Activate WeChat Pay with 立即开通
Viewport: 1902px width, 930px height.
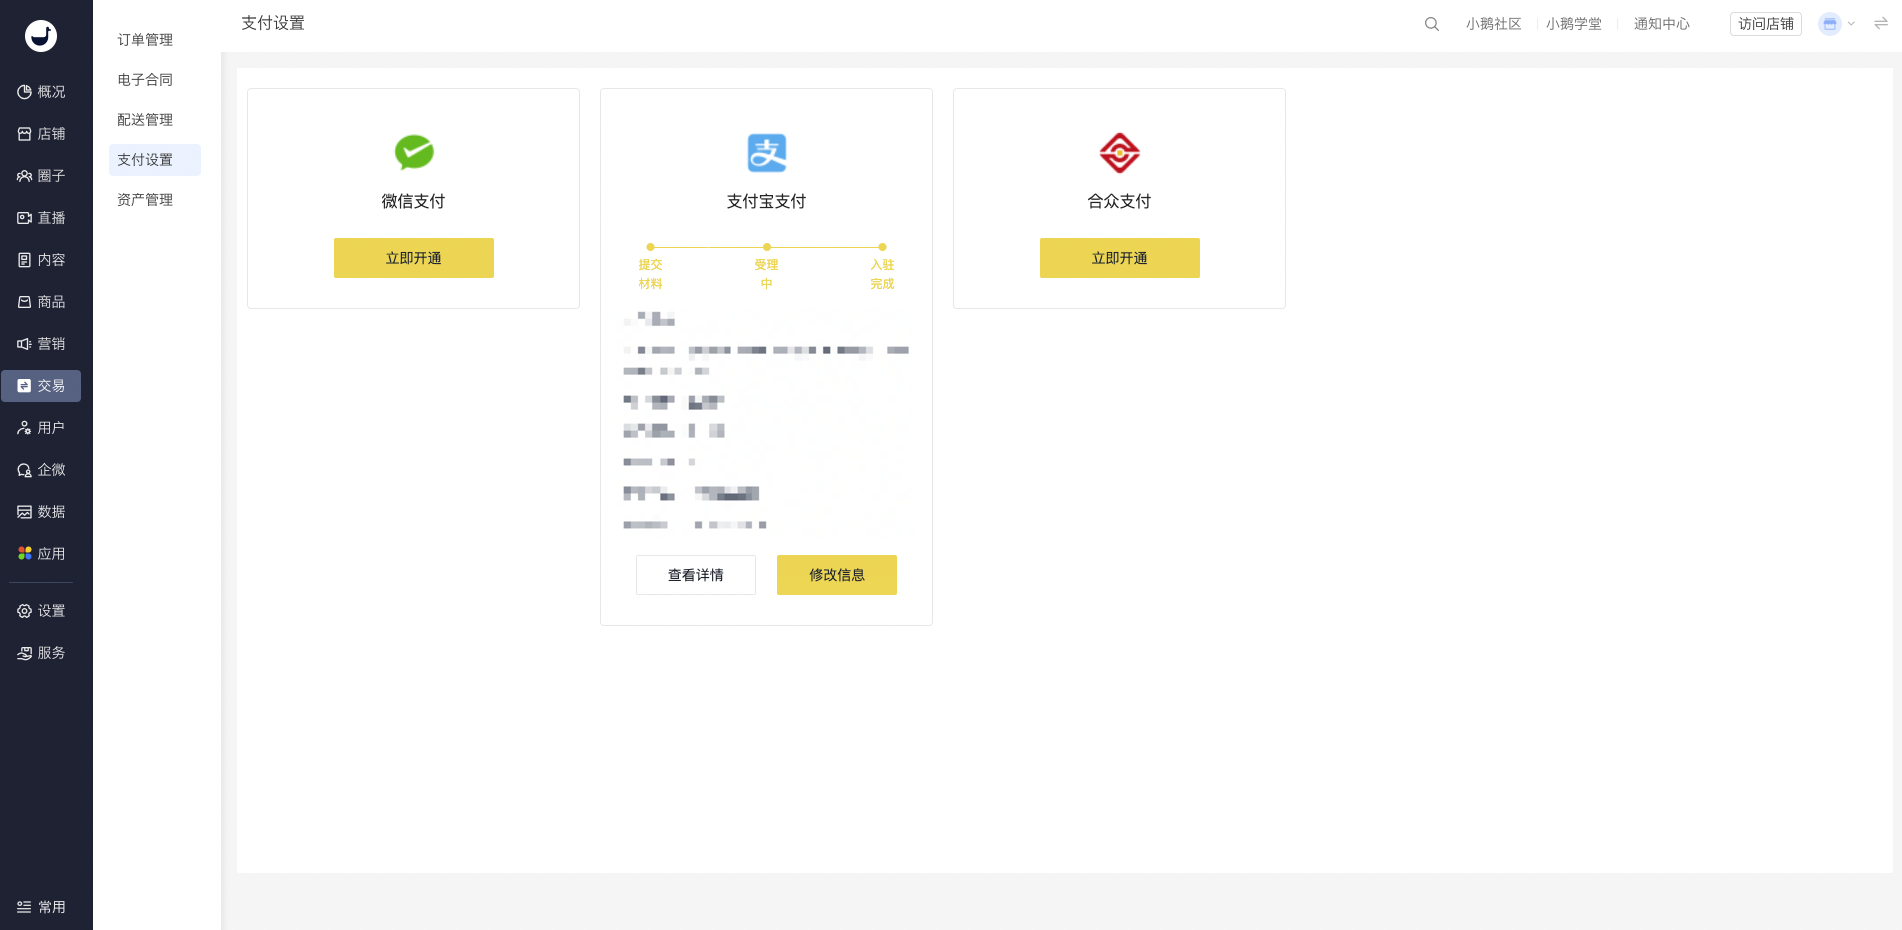pyautogui.click(x=414, y=258)
